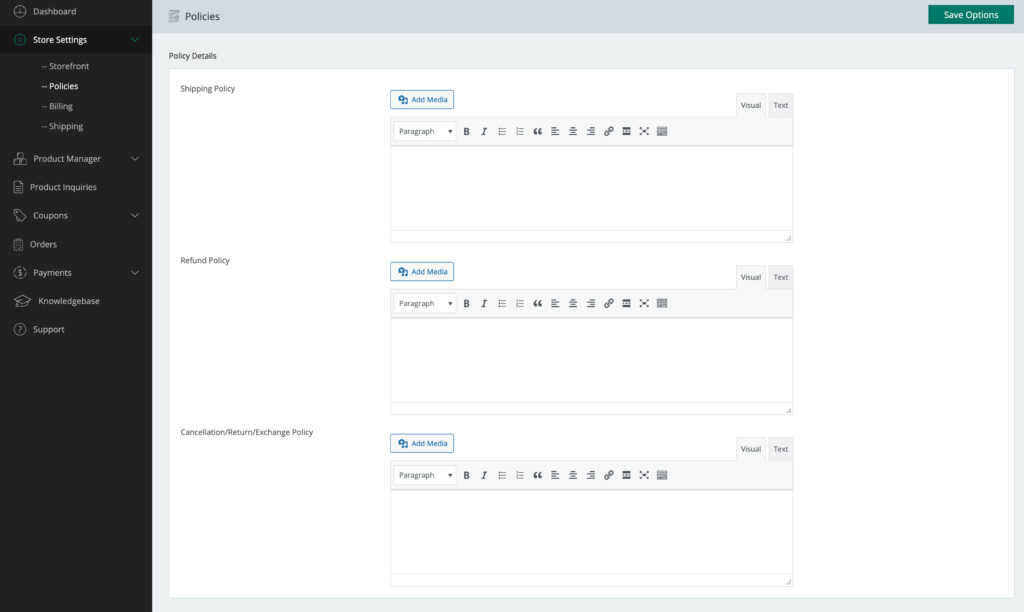1024x612 pixels.
Task: Click Bold icon in Shipping Policy editor
Action: (x=466, y=131)
